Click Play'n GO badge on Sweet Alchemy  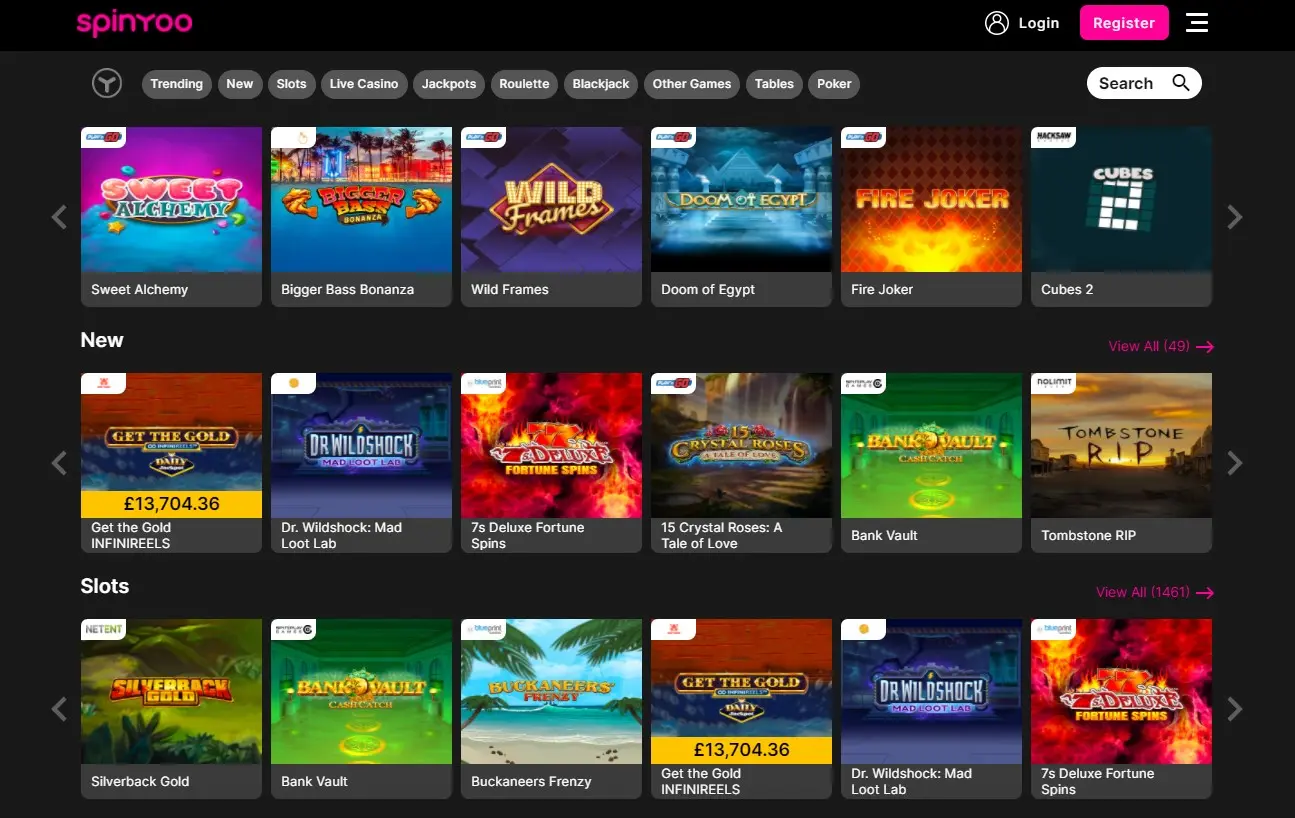(x=103, y=137)
